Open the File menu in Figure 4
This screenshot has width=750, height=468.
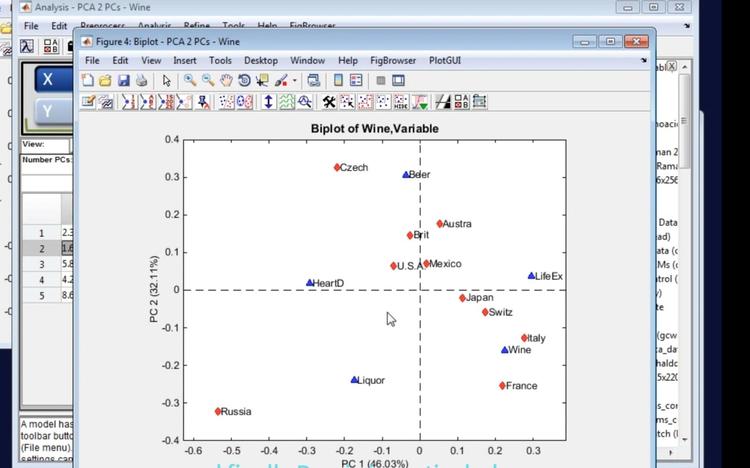92,60
